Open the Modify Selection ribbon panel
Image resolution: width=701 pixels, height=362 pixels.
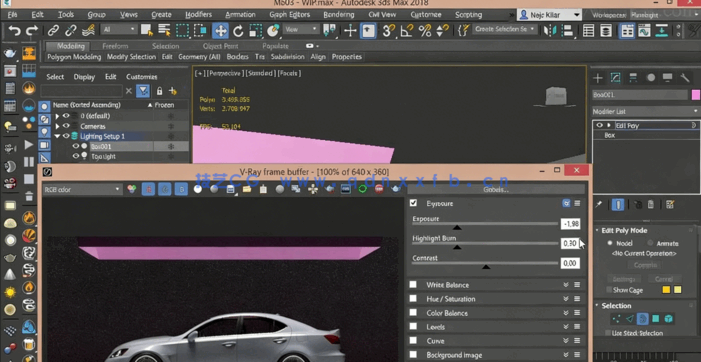(131, 57)
